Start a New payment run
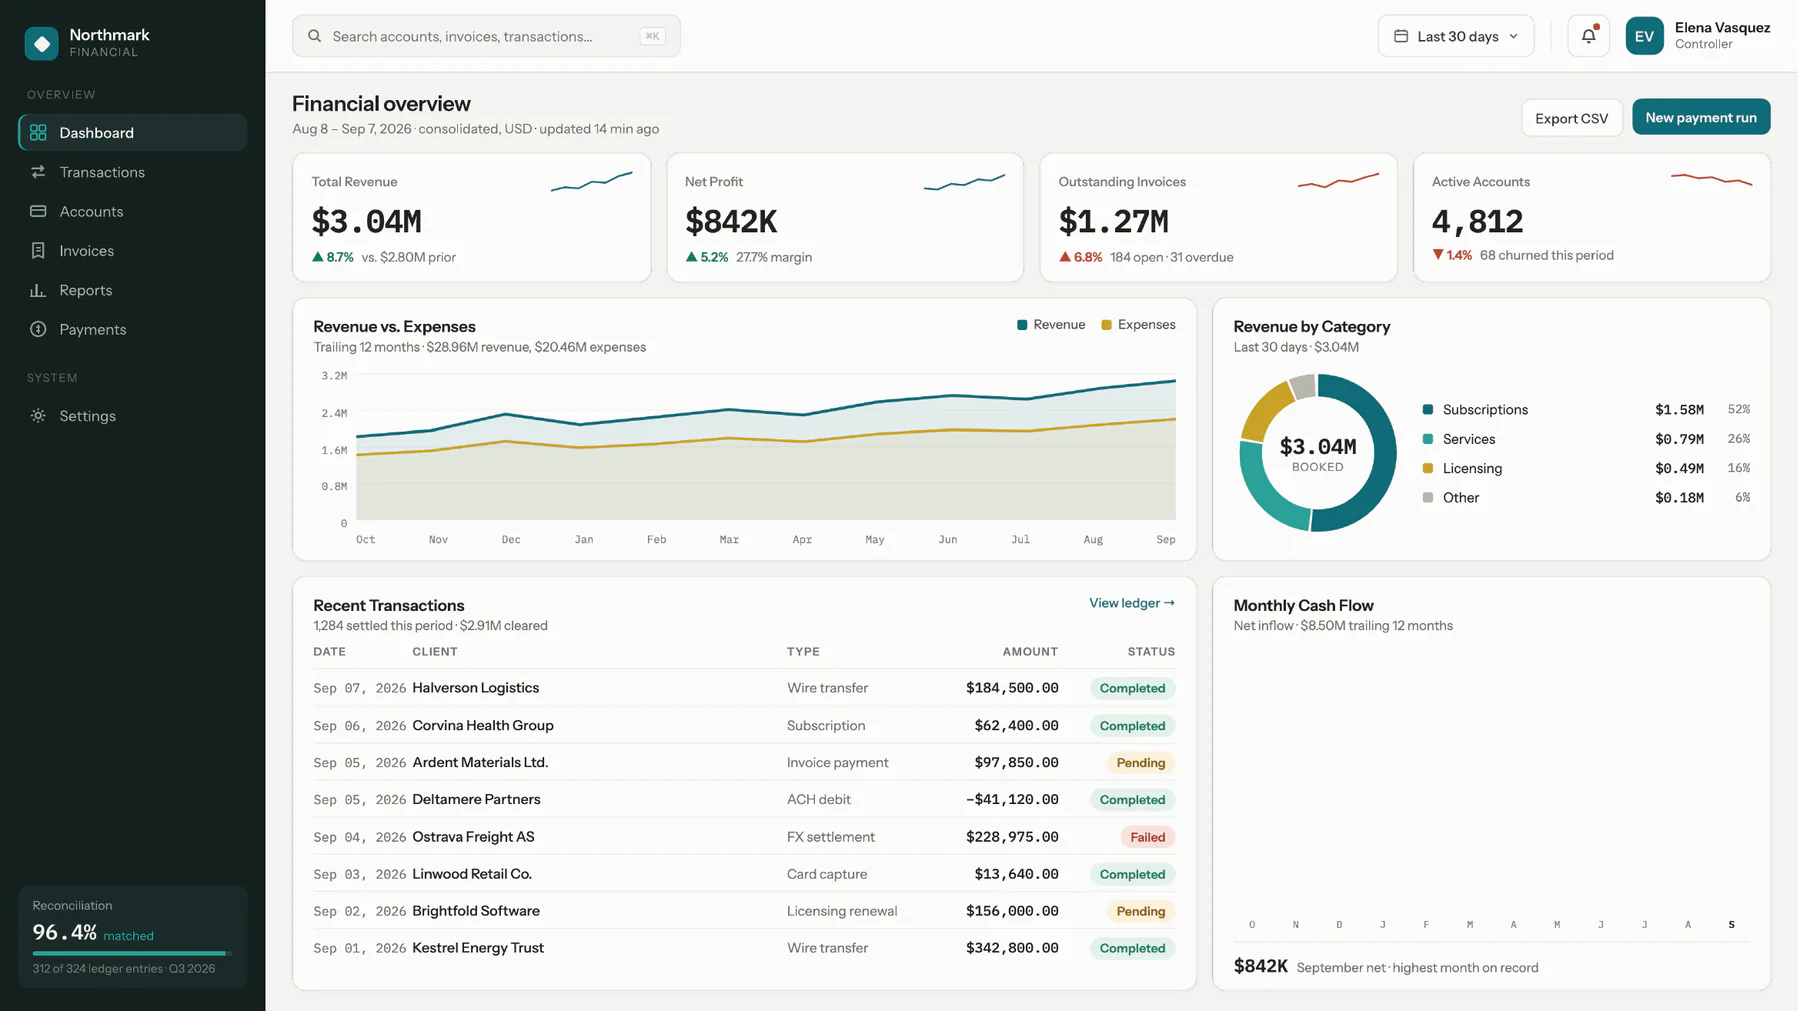 (x=1701, y=117)
